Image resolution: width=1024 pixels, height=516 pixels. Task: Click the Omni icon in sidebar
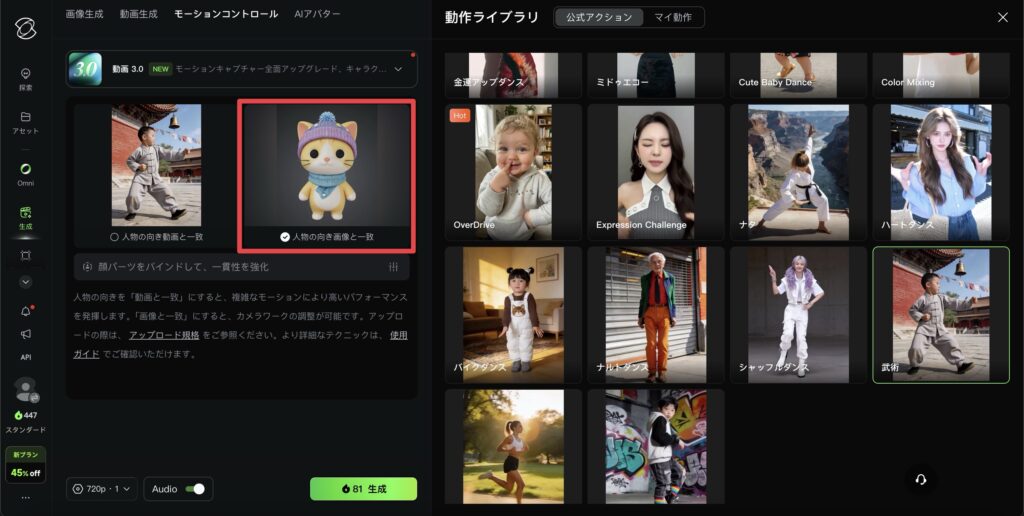coord(25,168)
